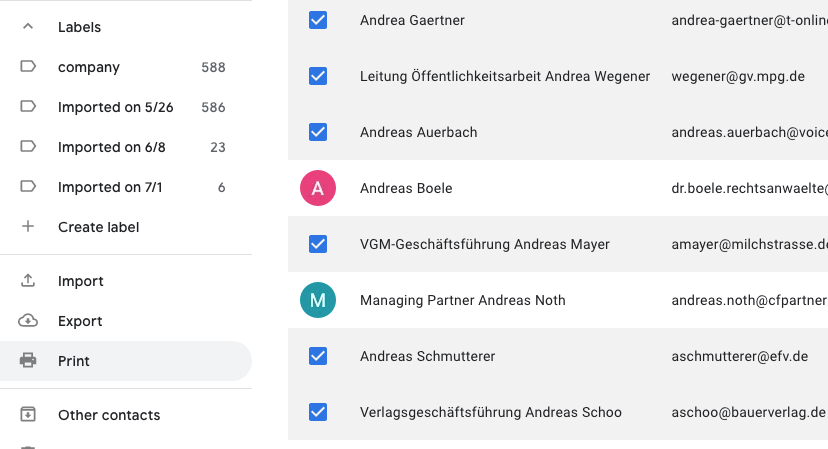Click the Print printer icon
Viewport: 828px width, 449px height.
[x=28, y=361]
